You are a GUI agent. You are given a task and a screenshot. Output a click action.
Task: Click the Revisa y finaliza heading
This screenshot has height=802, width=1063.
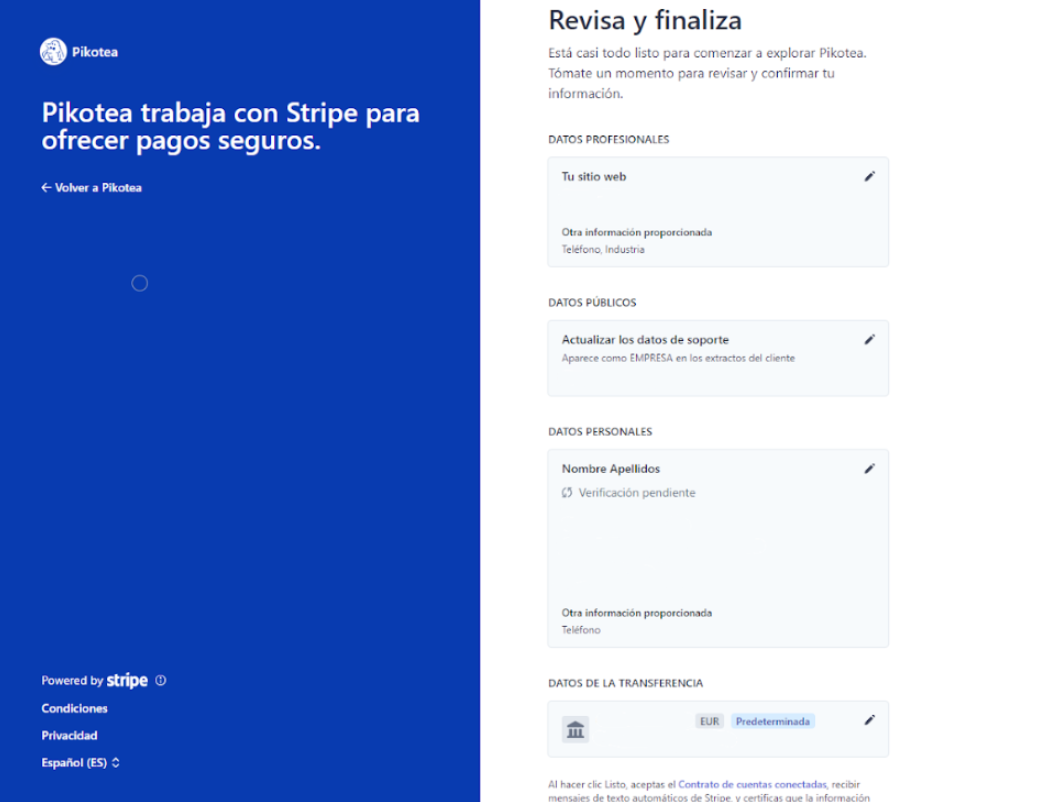[x=645, y=20]
